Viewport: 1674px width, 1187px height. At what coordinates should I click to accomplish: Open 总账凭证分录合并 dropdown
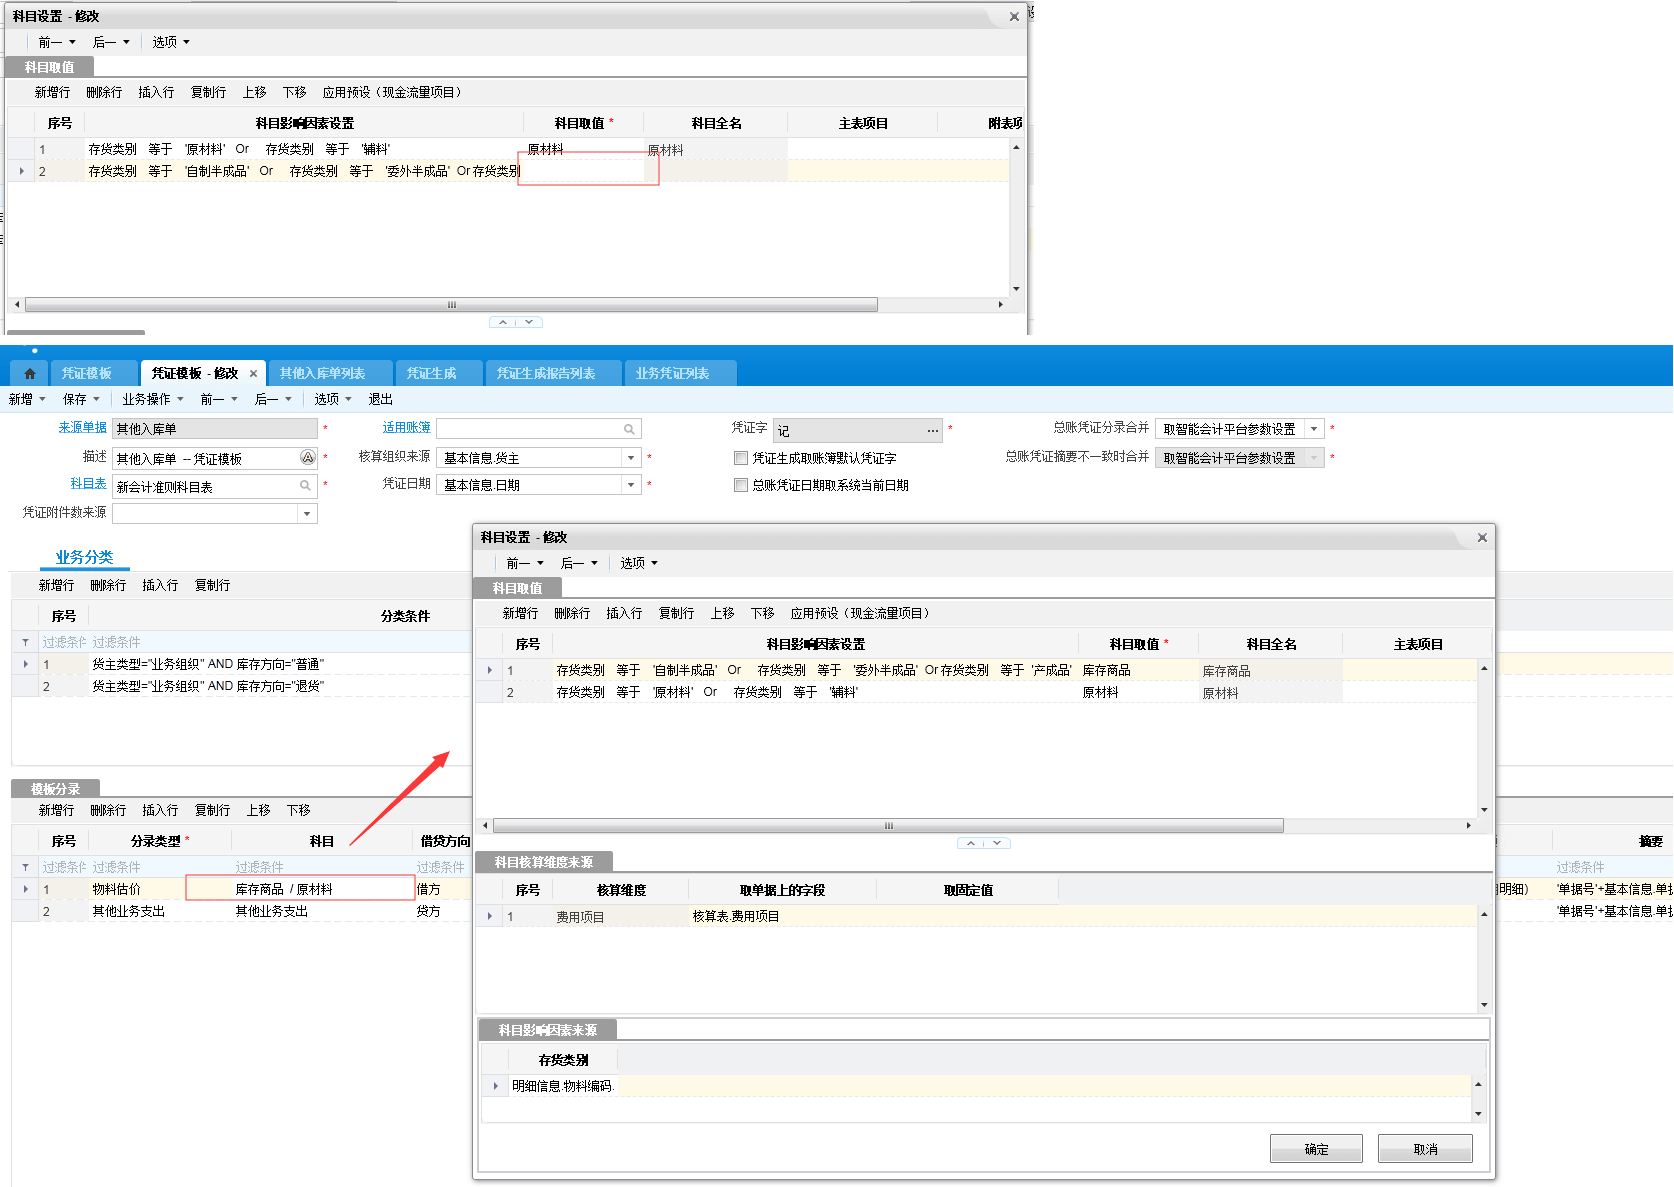(x=1314, y=429)
